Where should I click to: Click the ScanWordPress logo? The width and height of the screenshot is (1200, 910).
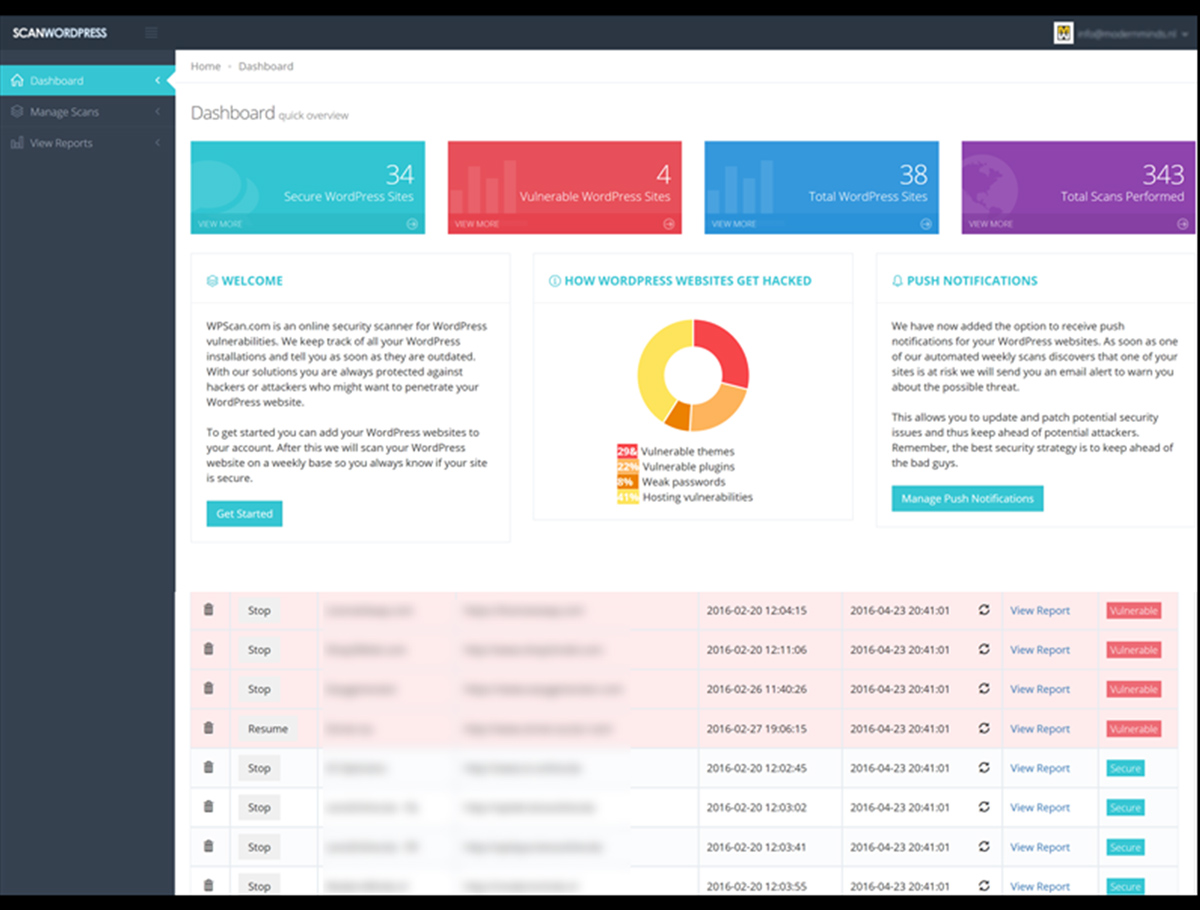click(x=60, y=33)
